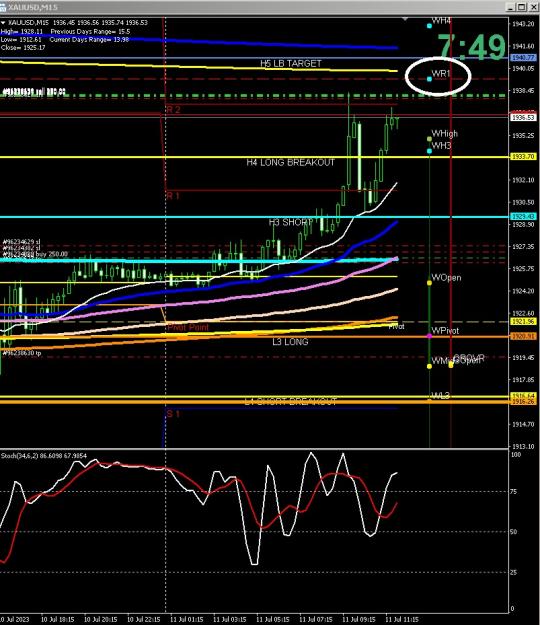Click the WH4 cyan marker dot
This screenshot has height=625, width=540.
[429, 26]
